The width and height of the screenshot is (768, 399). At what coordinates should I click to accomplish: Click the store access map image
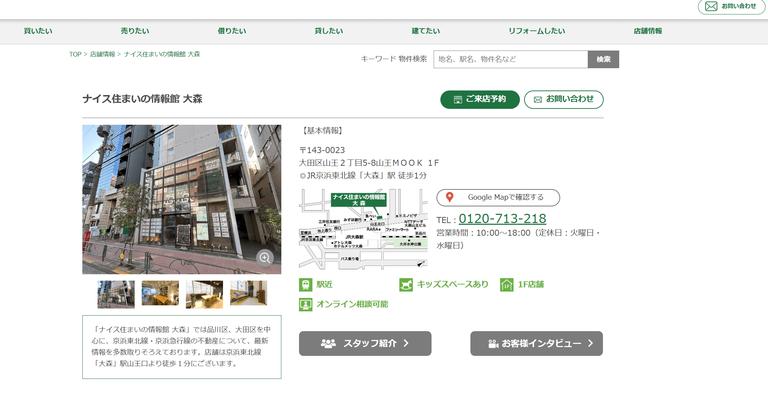click(363, 229)
